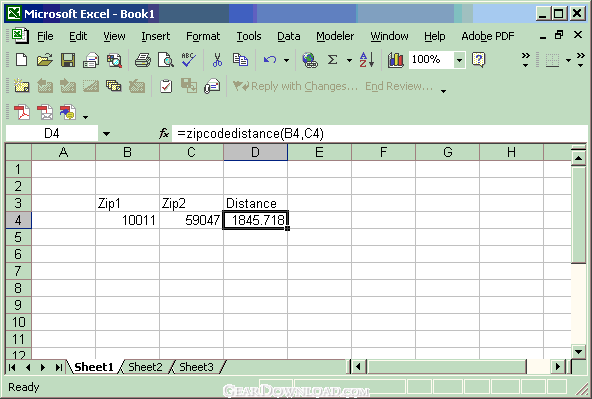Click Convert to Adobe PDF icon
Screen dimensions: 592x399
click(22, 112)
